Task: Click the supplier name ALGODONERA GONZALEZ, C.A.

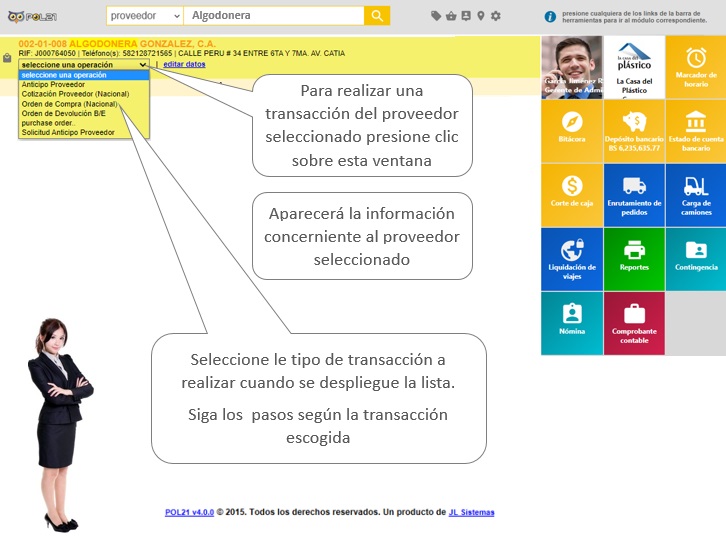Action: tap(142, 44)
